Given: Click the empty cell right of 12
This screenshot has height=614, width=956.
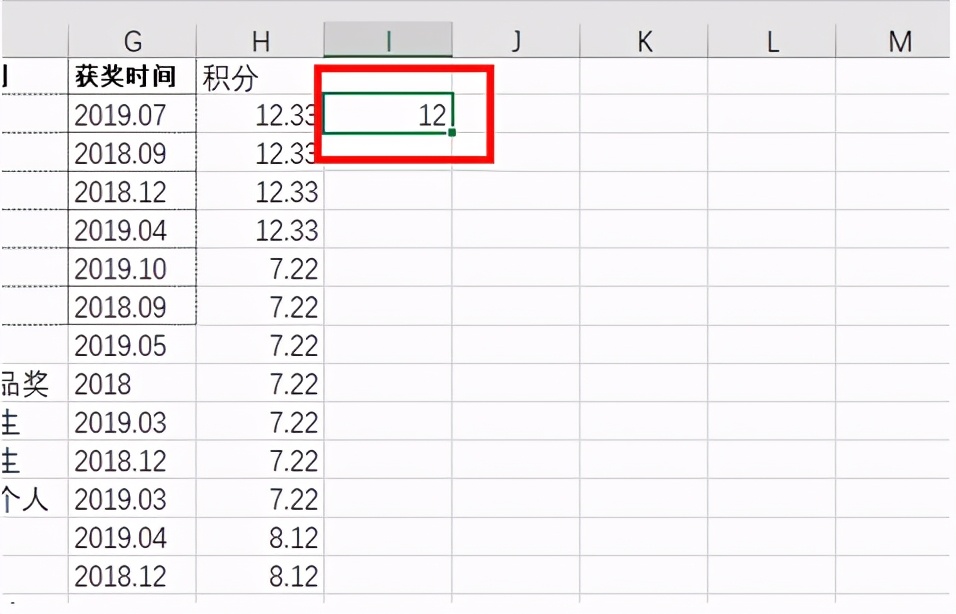Looking at the screenshot, I should click(x=516, y=115).
